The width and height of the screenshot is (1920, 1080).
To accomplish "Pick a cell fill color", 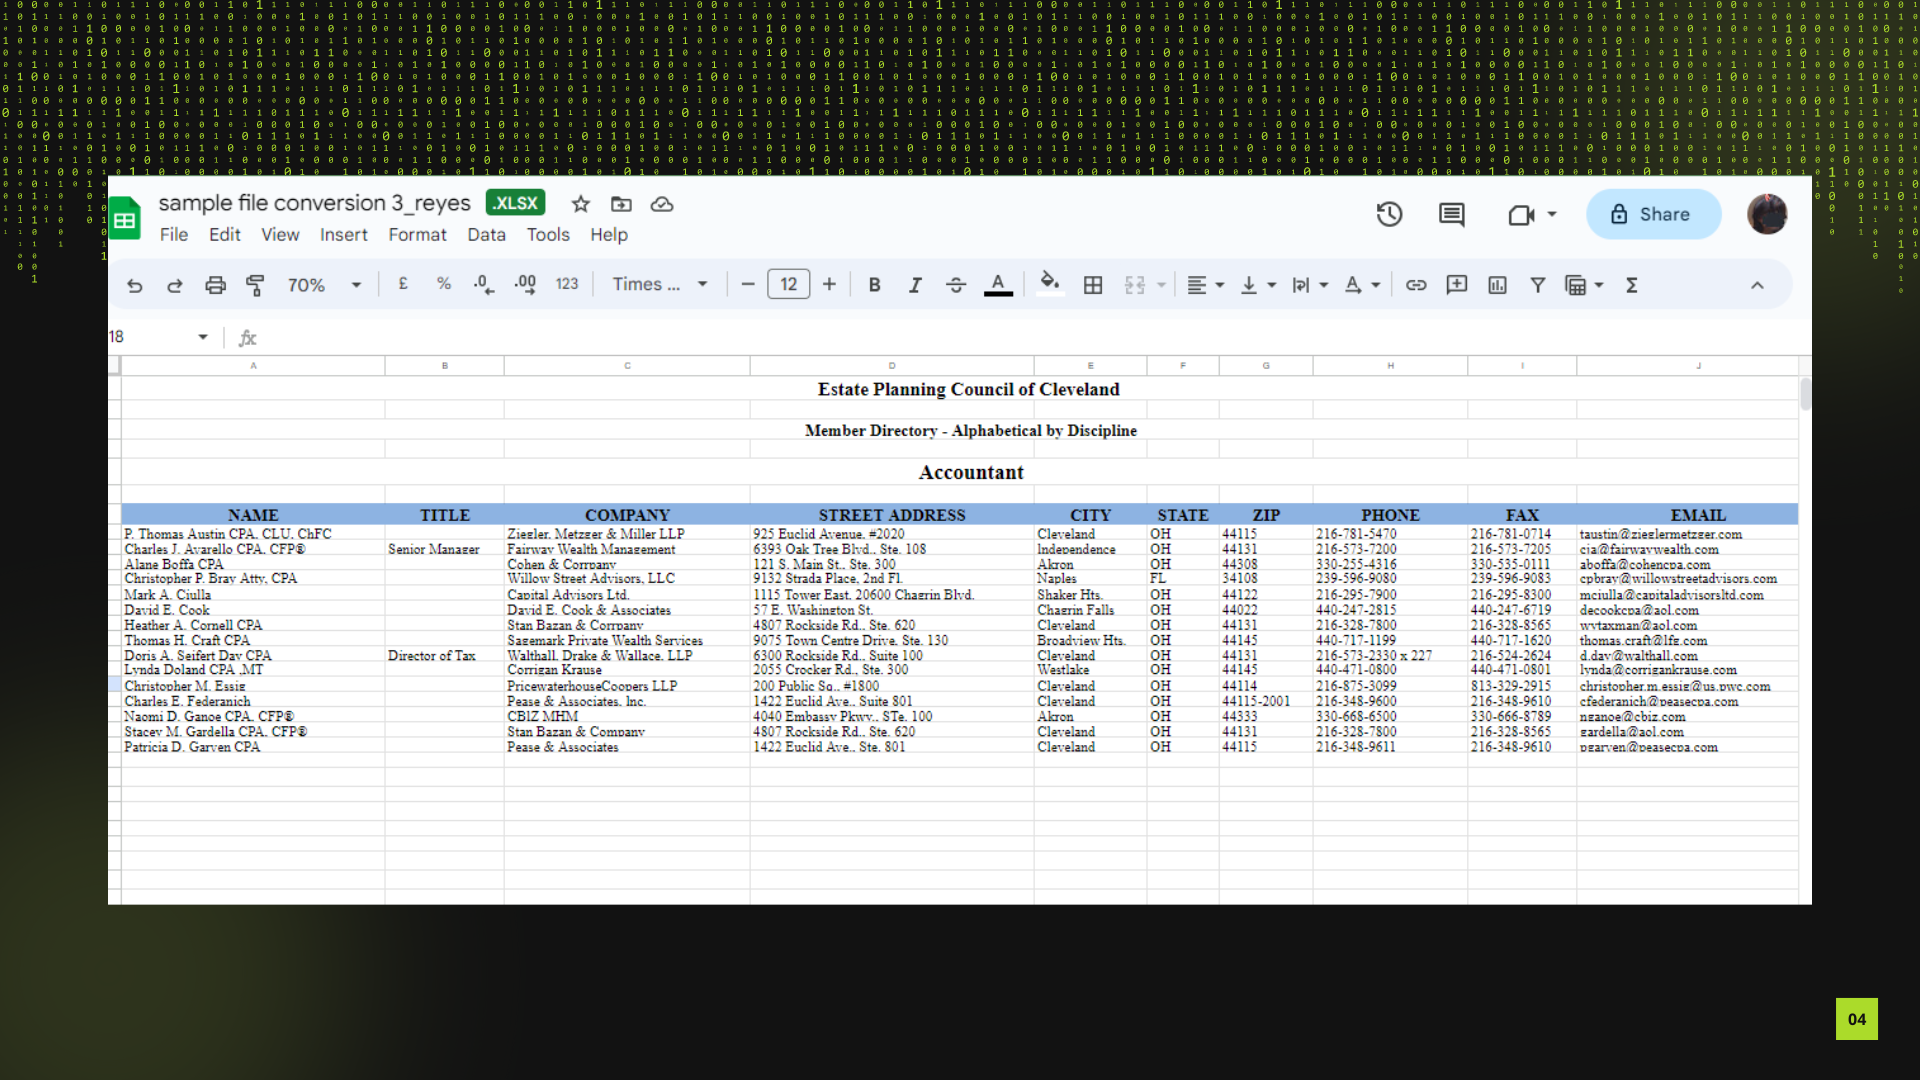I will 1049,285.
